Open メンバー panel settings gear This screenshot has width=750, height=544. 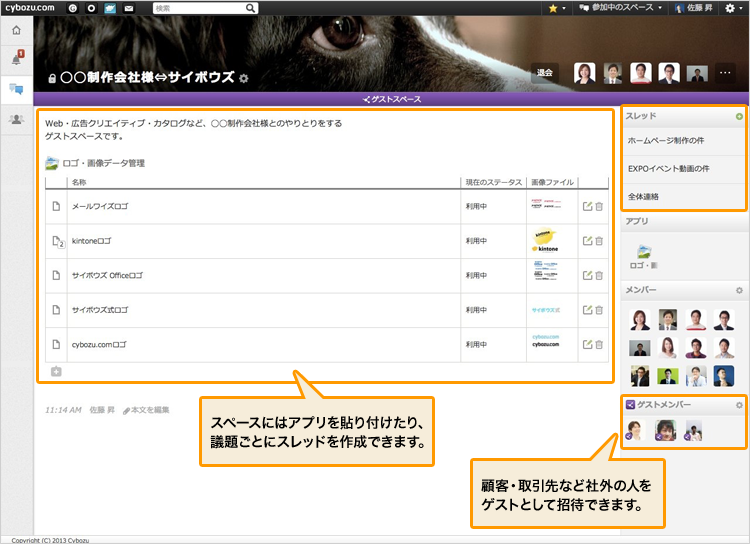click(739, 289)
